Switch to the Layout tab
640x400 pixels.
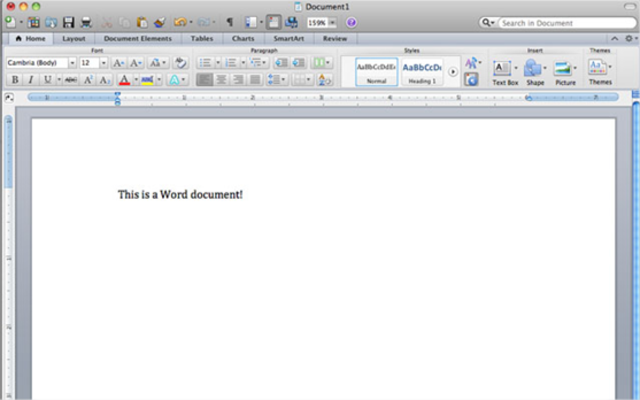74,38
